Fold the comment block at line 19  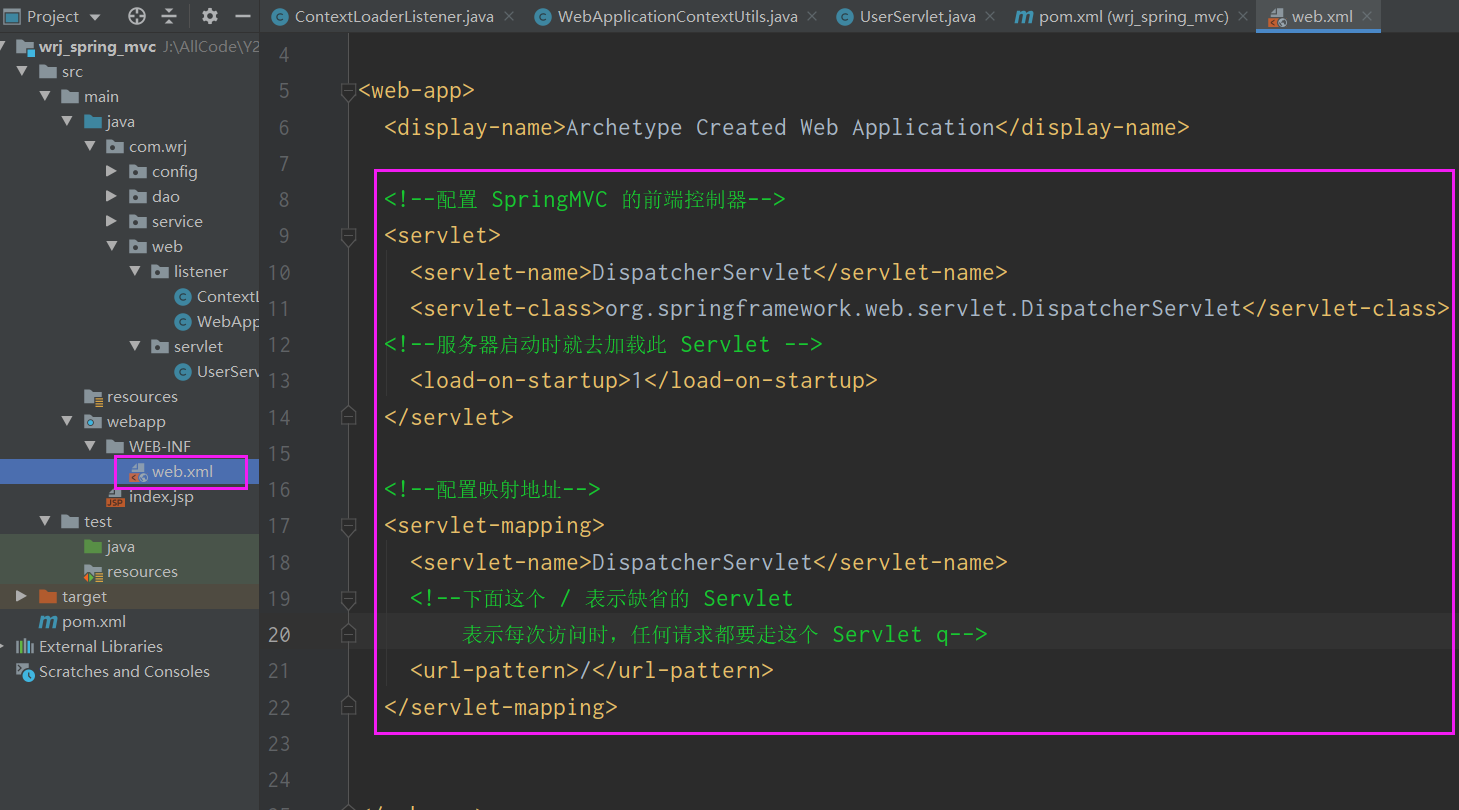coord(348,599)
